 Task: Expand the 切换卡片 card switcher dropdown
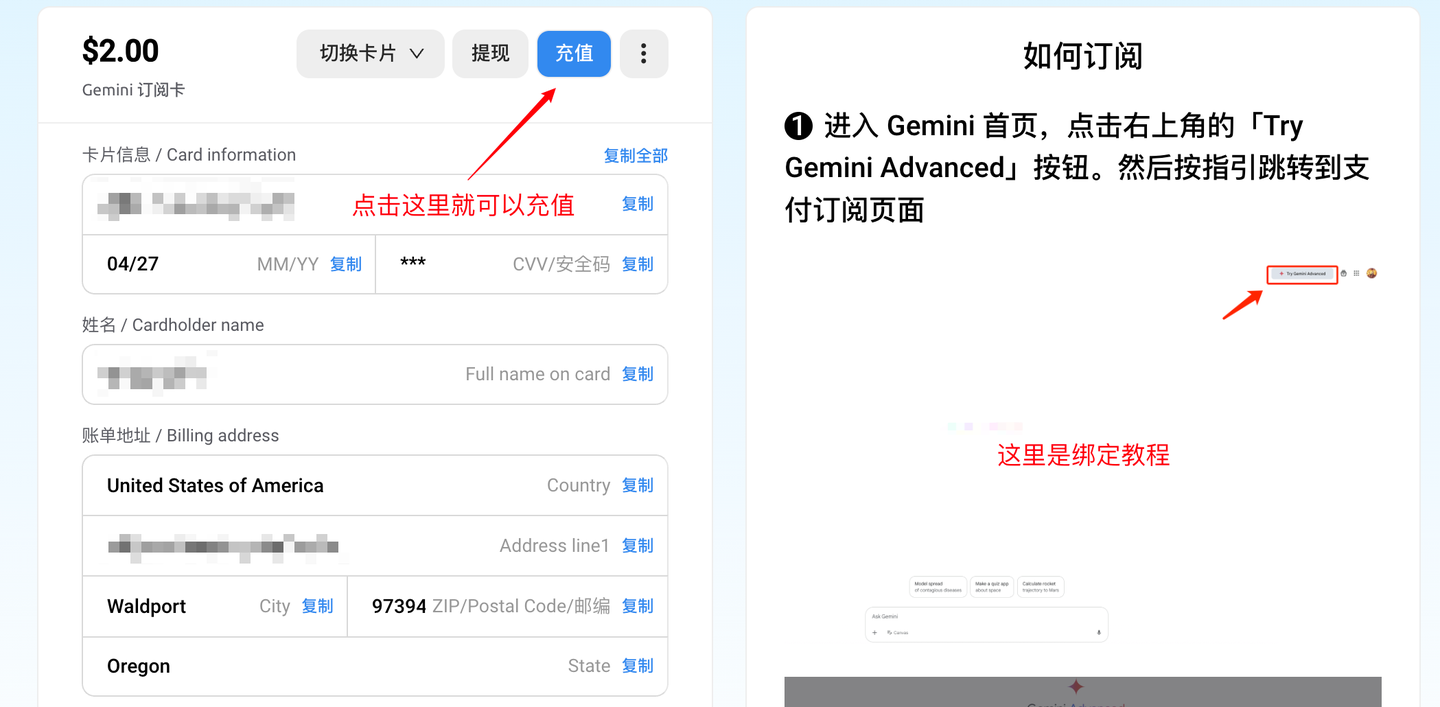[x=372, y=53]
